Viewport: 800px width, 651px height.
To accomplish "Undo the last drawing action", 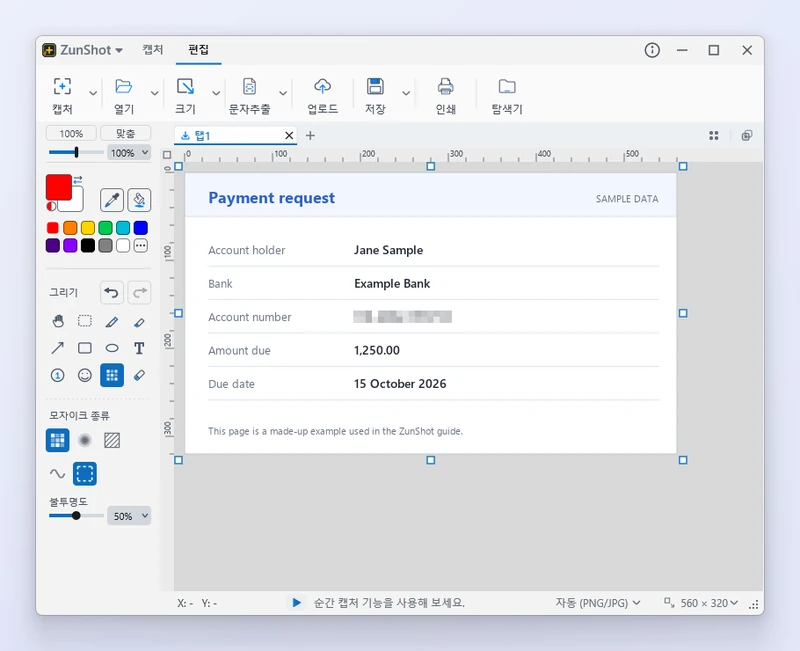I will pyautogui.click(x=112, y=293).
